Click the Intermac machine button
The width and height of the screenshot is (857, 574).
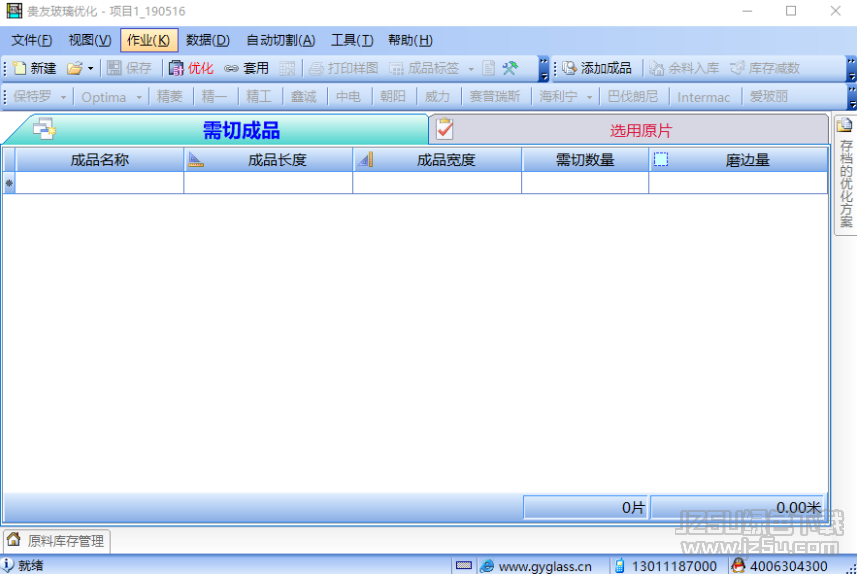[703, 97]
